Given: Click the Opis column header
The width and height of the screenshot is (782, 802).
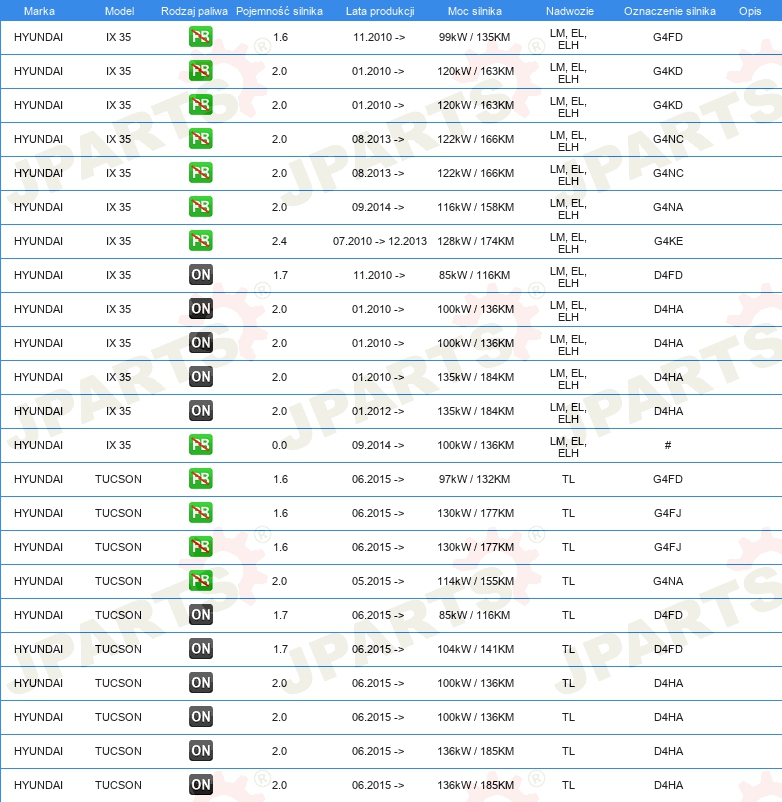Looking at the screenshot, I should point(750,11).
